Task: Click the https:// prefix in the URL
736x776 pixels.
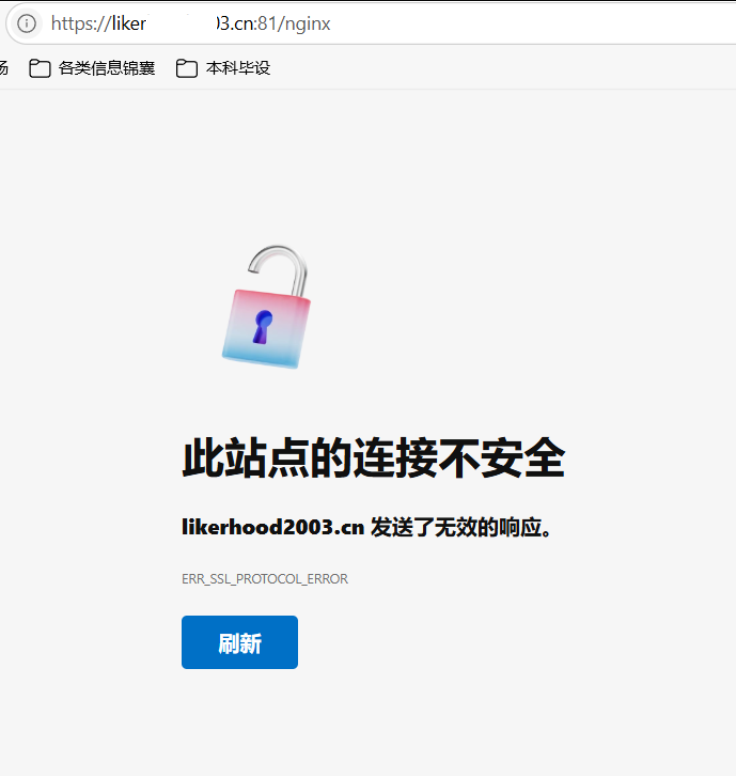Action: (81, 23)
